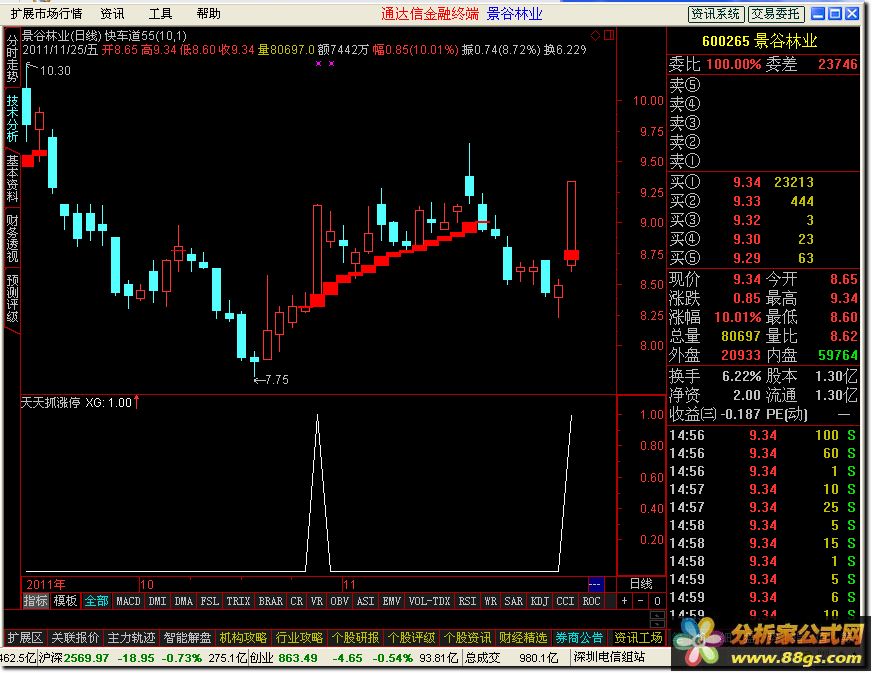
Task: Select the CCI indicator
Action: 566,601
